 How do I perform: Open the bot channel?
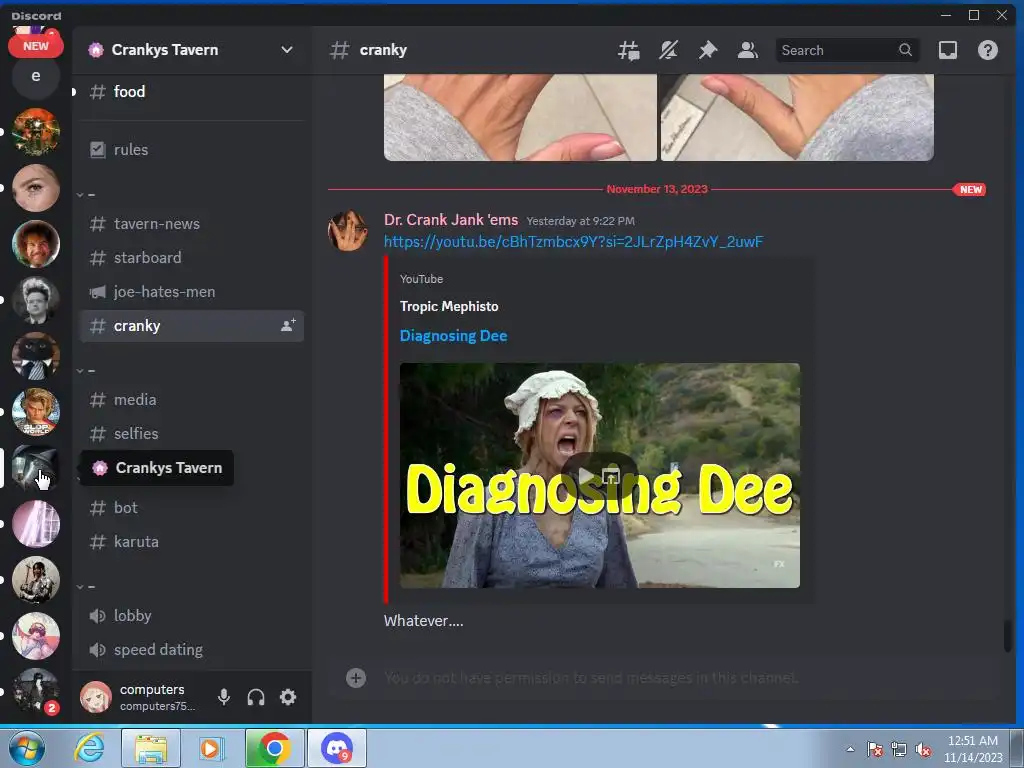pos(191,507)
